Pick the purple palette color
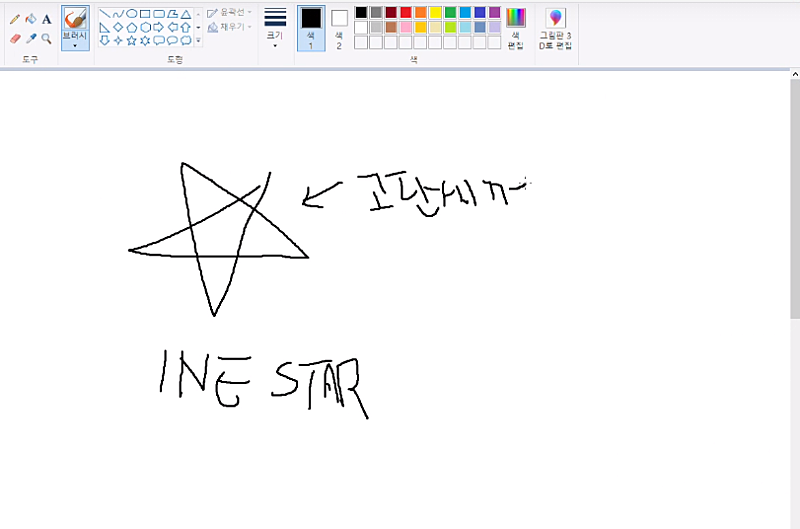The image size is (800, 529). (494, 12)
